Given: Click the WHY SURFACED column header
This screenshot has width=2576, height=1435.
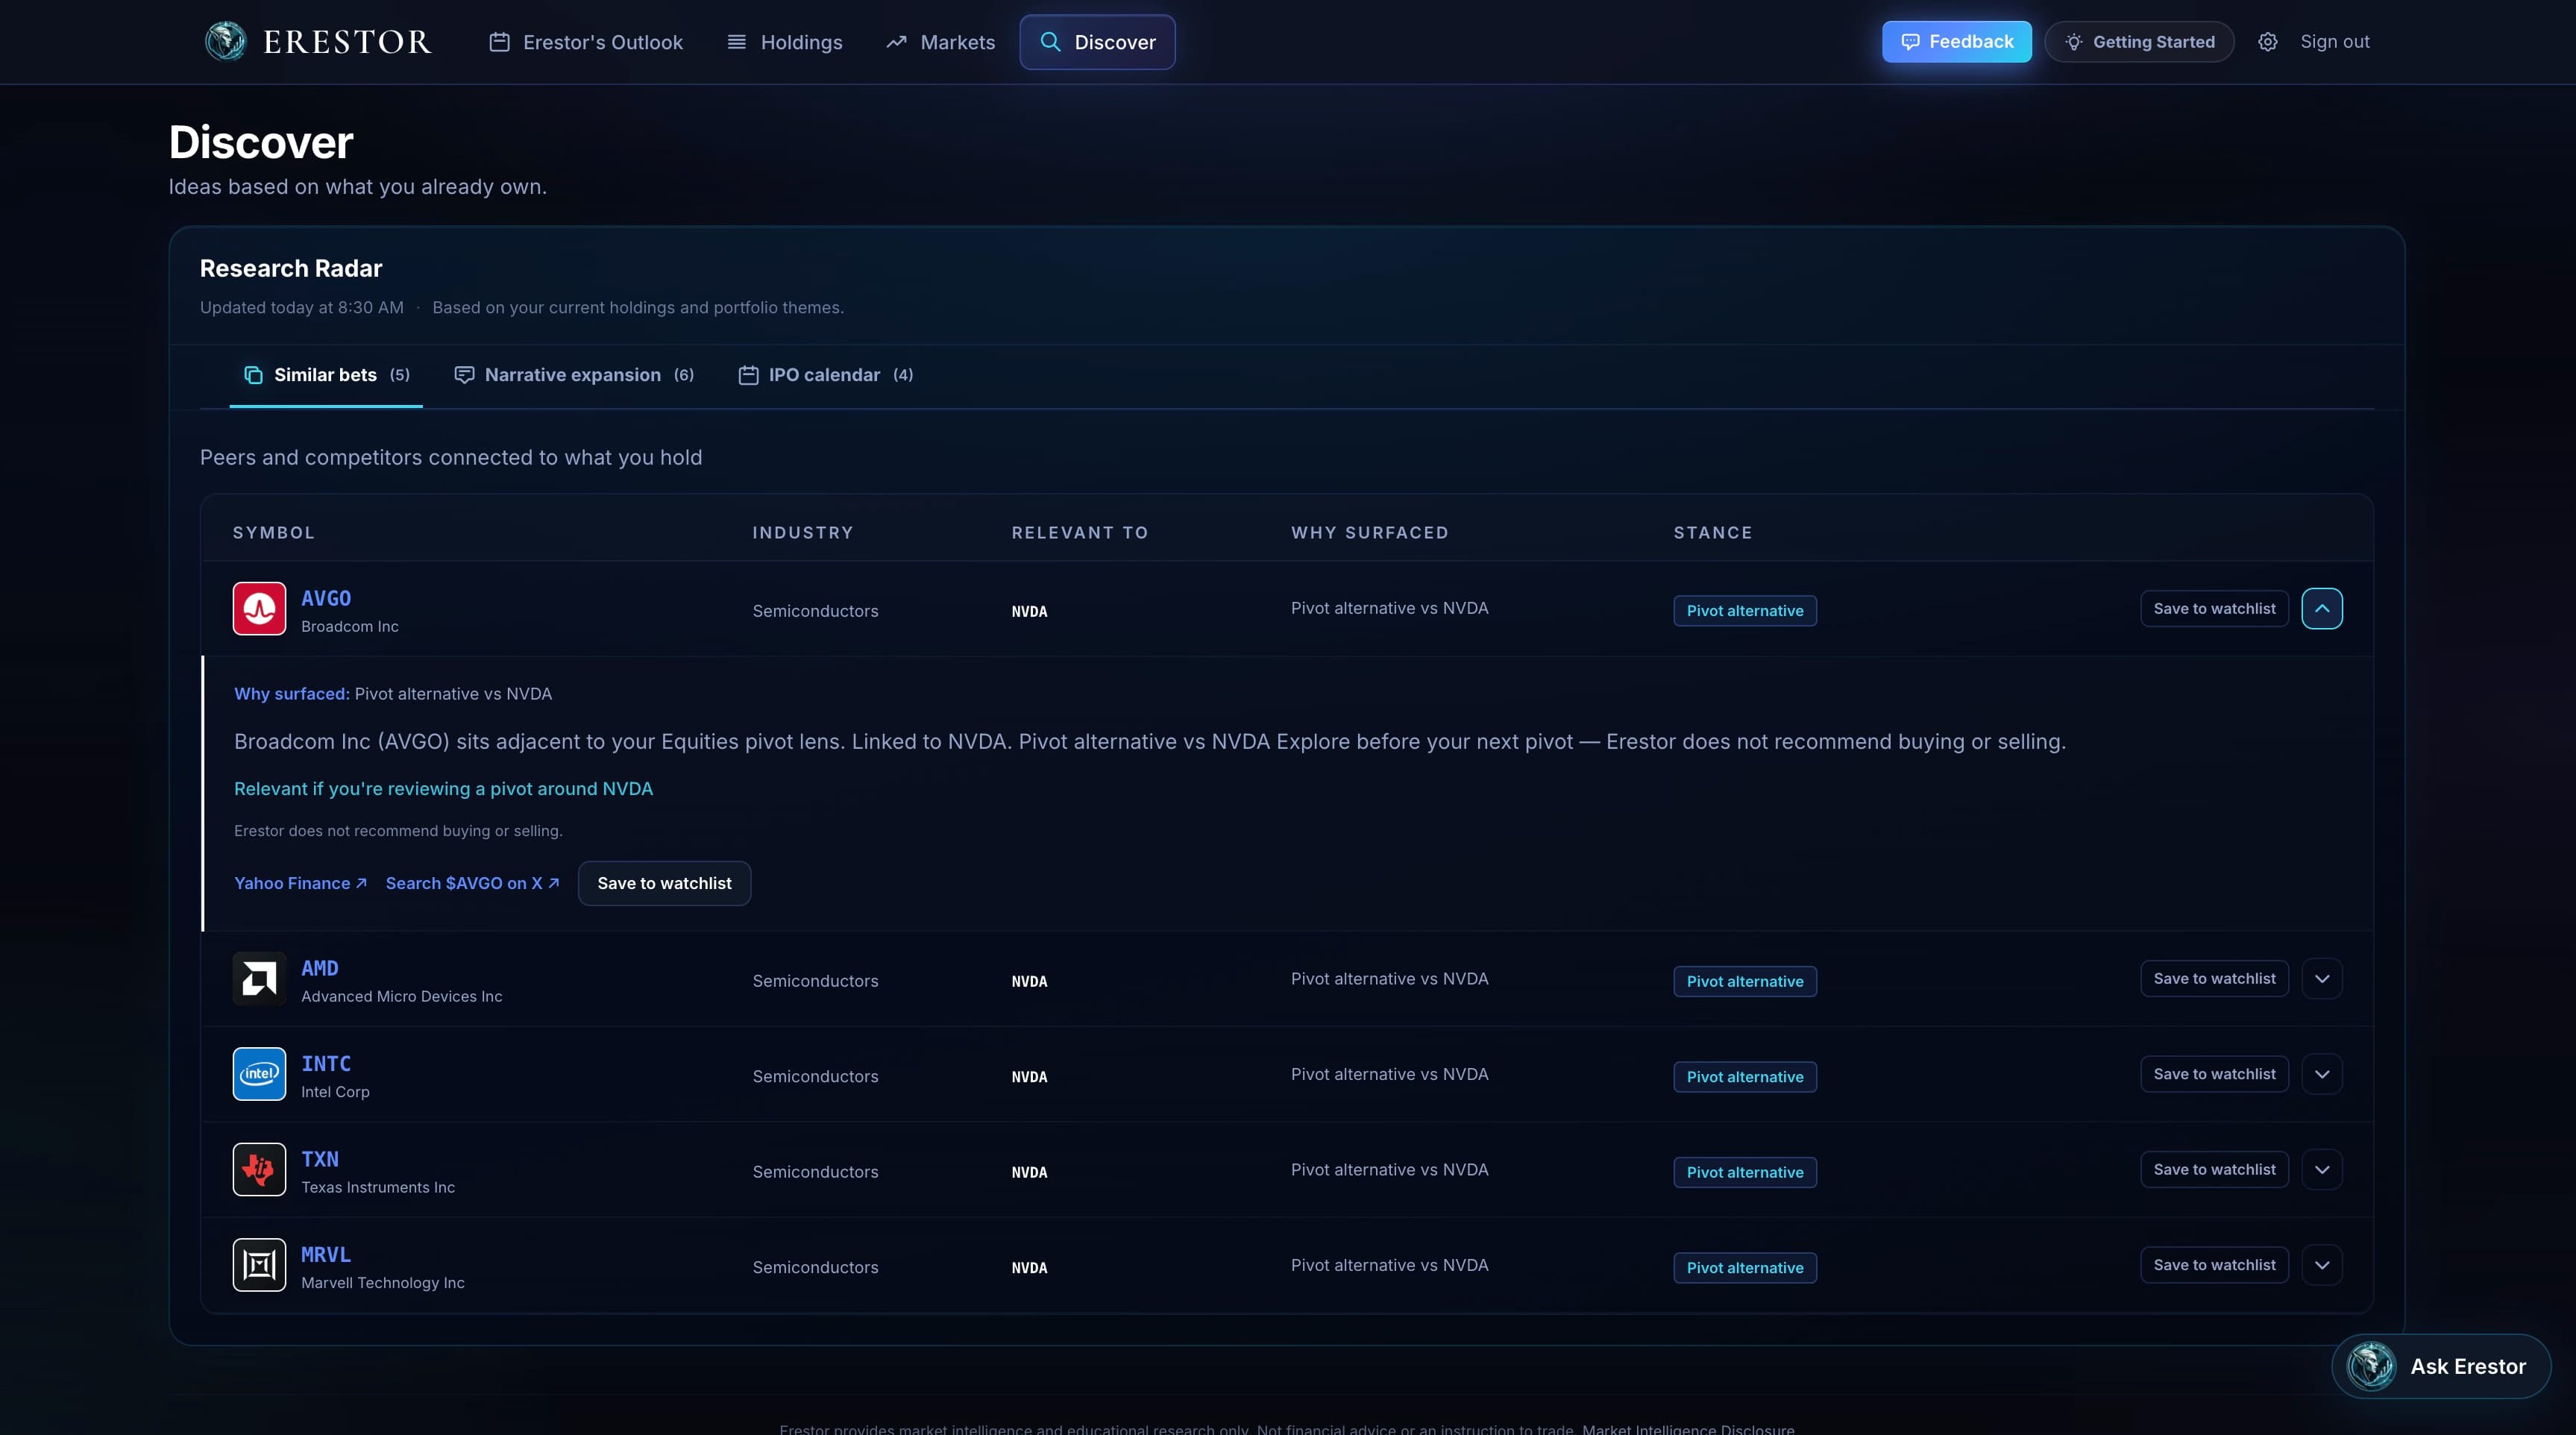Looking at the screenshot, I should click(1370, 533).
